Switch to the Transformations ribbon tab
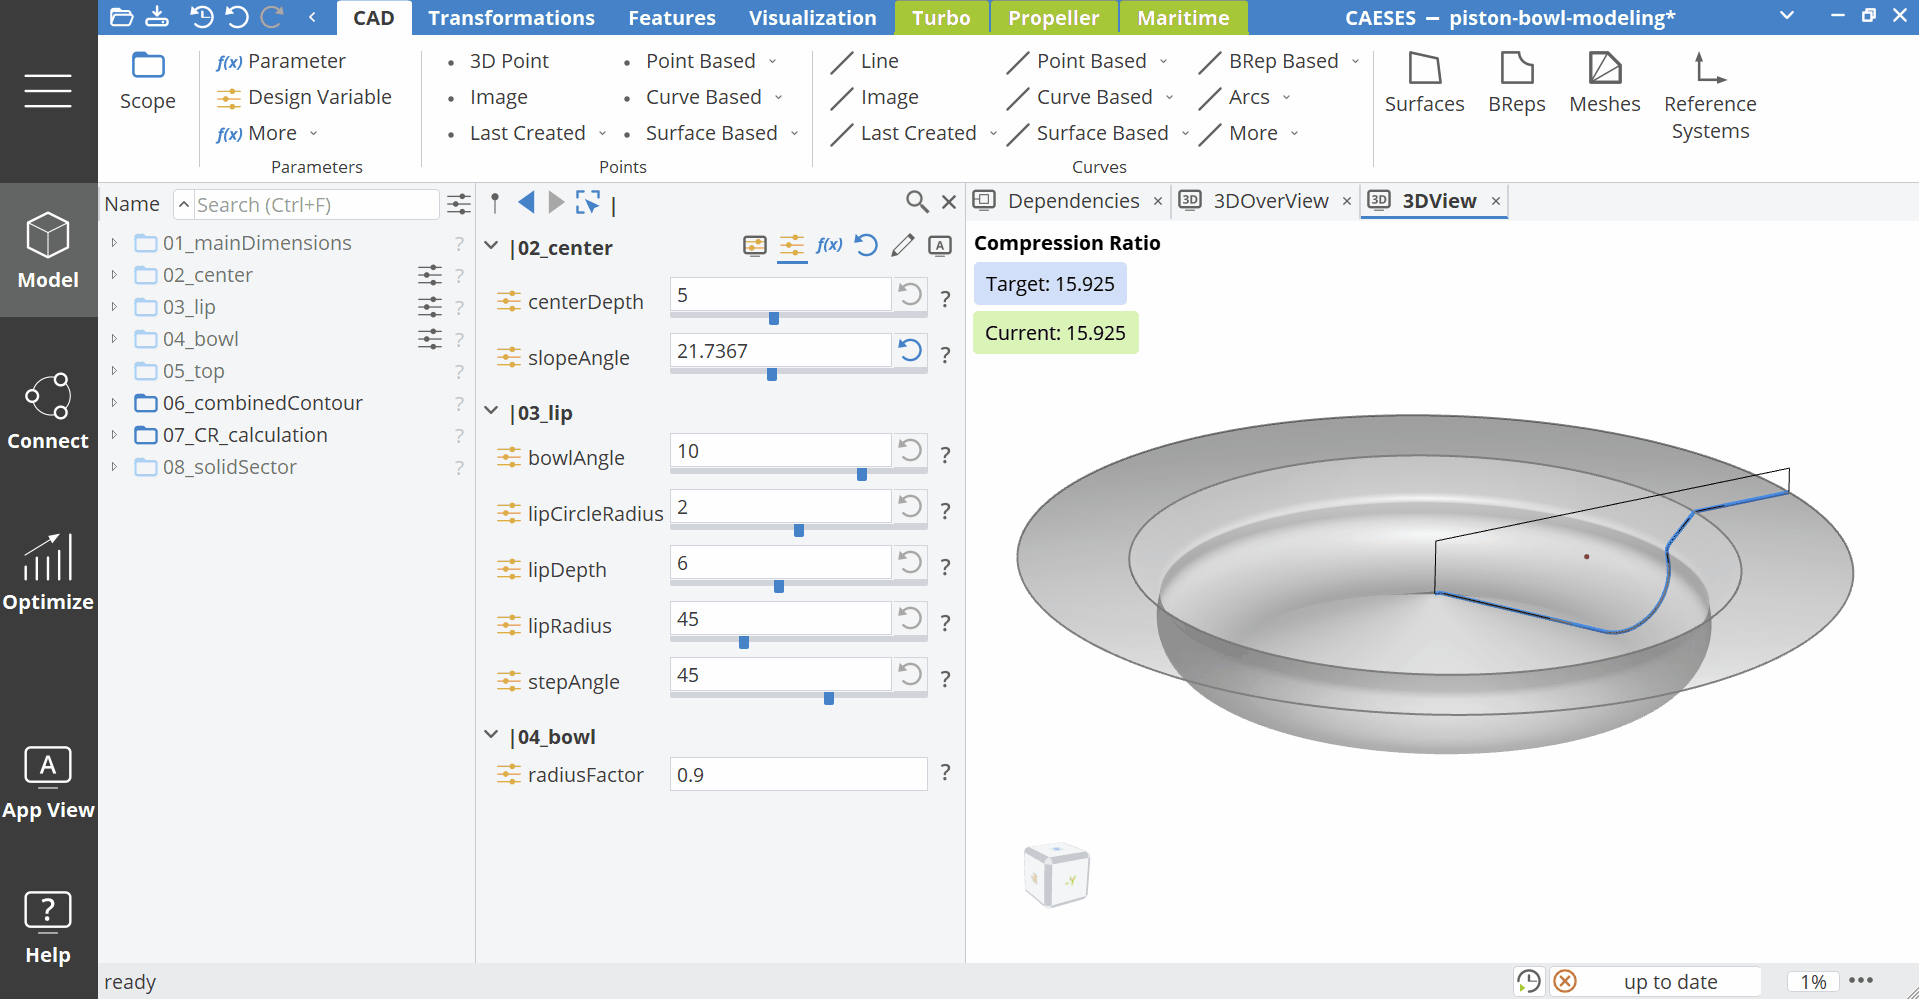The image size is (1919, 999). pyautogui.click(x=511, y=18)
